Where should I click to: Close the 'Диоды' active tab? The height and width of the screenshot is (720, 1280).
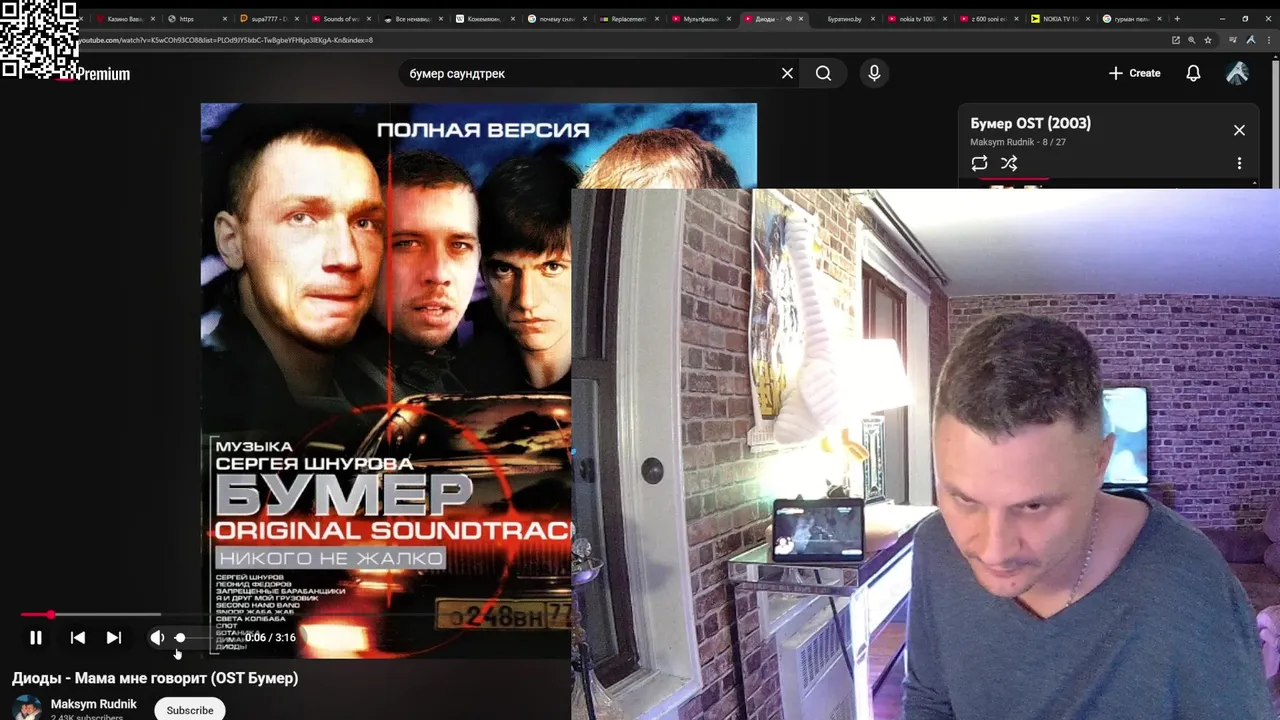coord(801,19)
